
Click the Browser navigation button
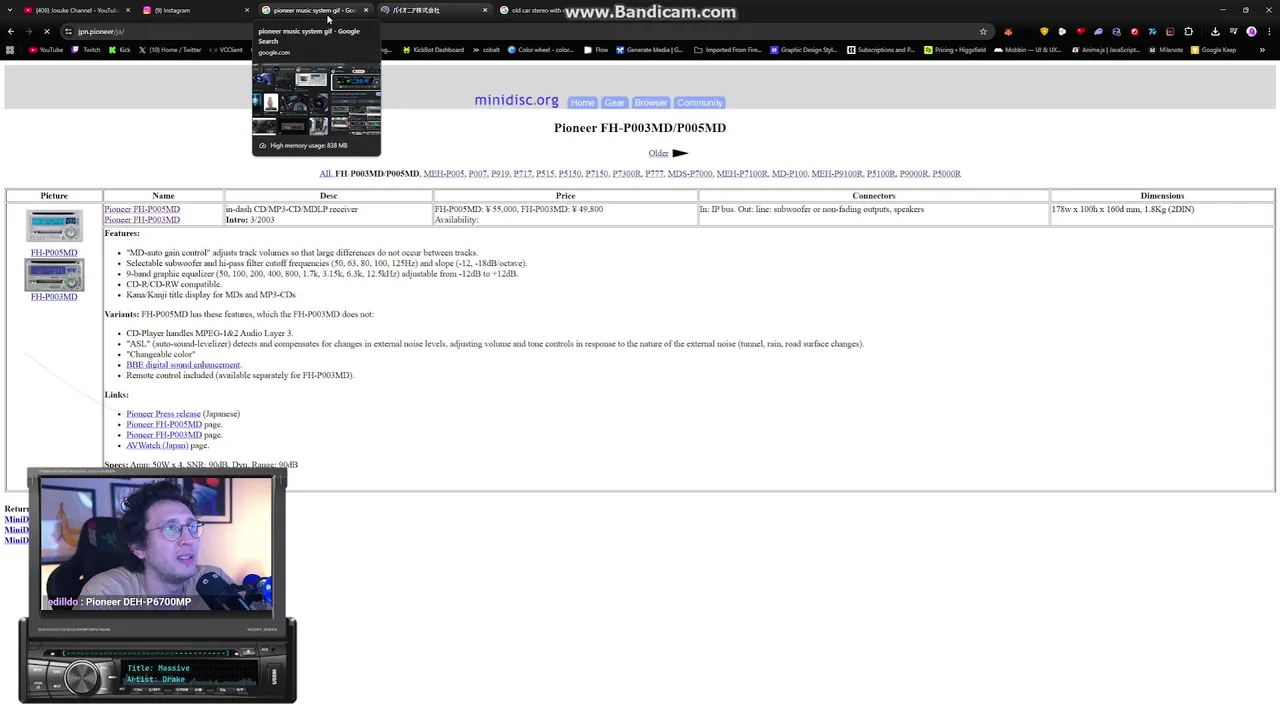650,102
